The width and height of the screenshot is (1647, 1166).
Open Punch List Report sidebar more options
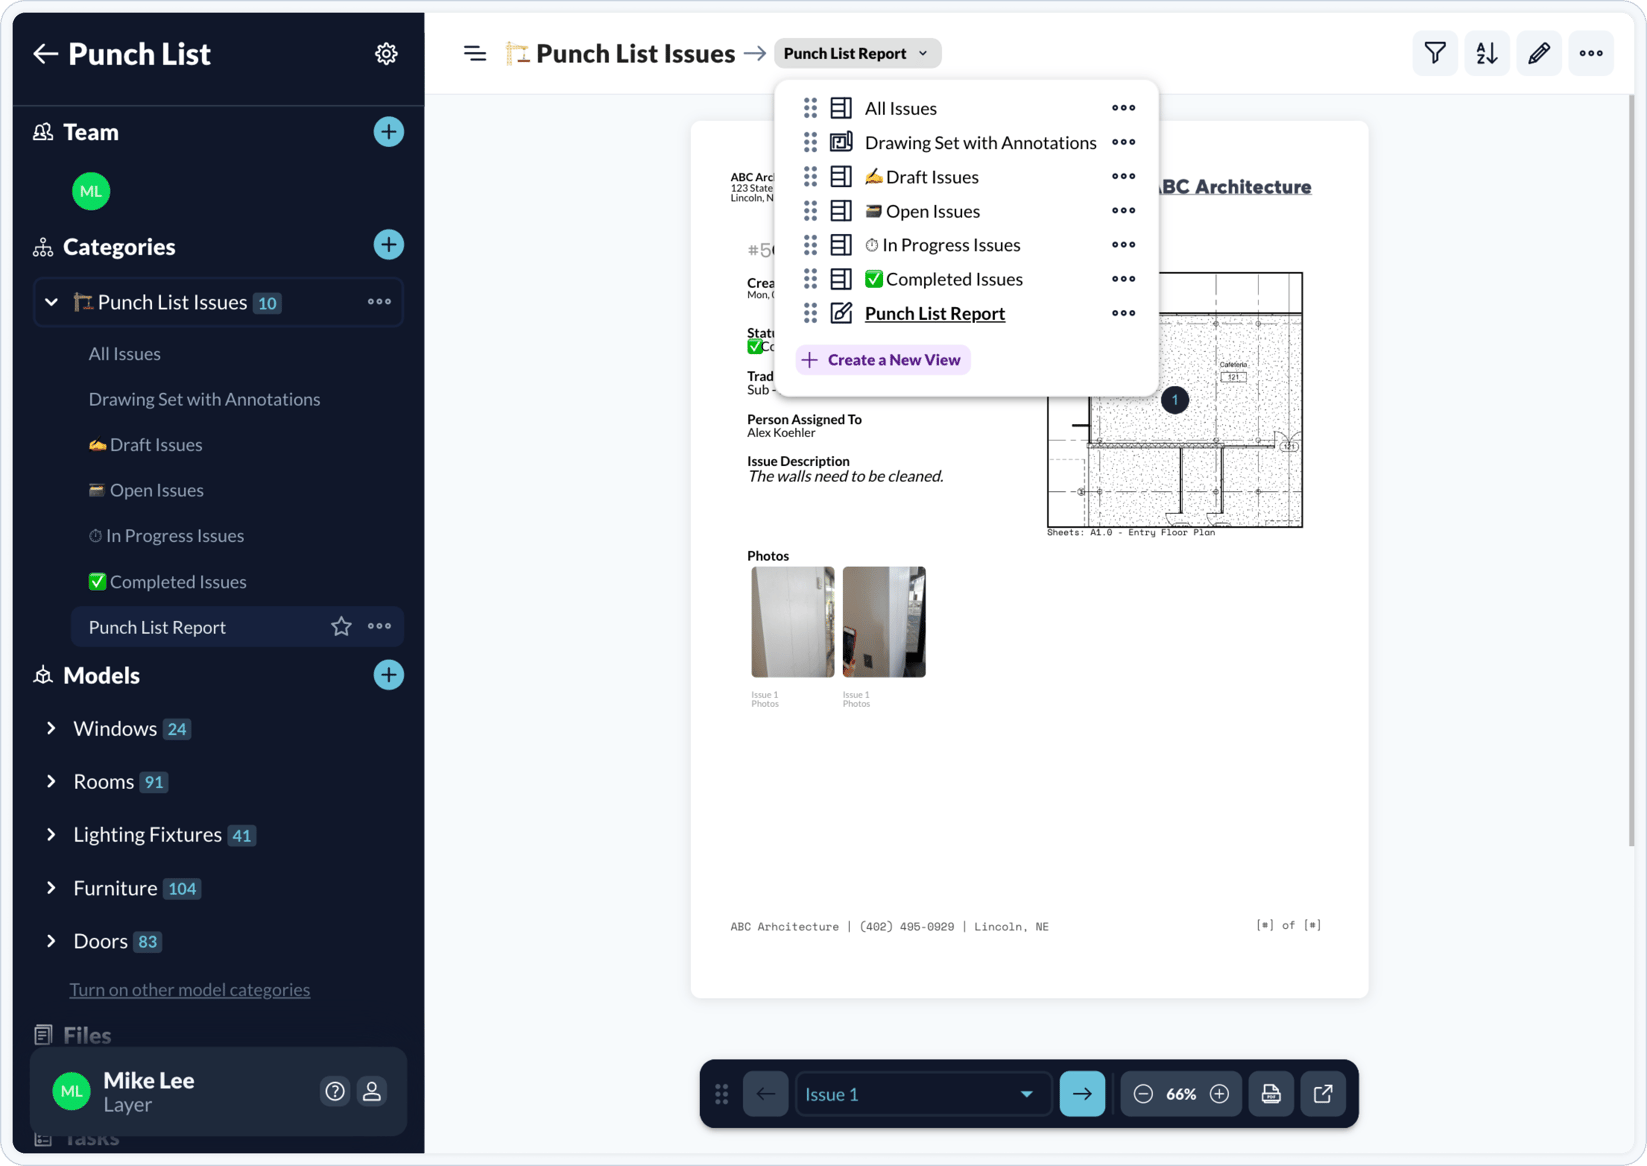(379, 627)
